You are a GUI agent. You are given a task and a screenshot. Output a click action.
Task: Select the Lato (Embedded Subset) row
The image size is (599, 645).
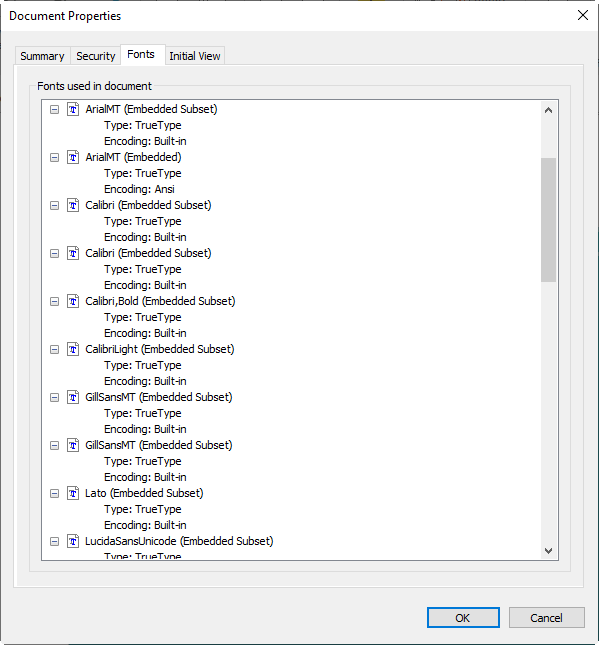click(x=144, y=494)
